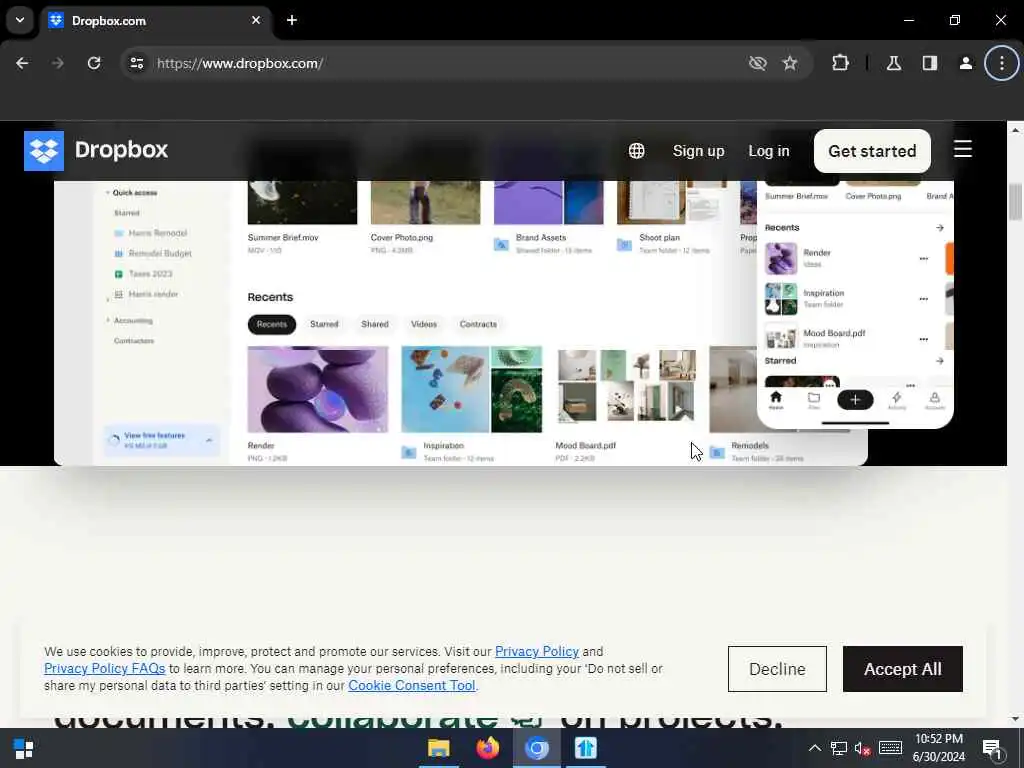
Task: Click the Log in link
Action: click(x=769, y=151)
